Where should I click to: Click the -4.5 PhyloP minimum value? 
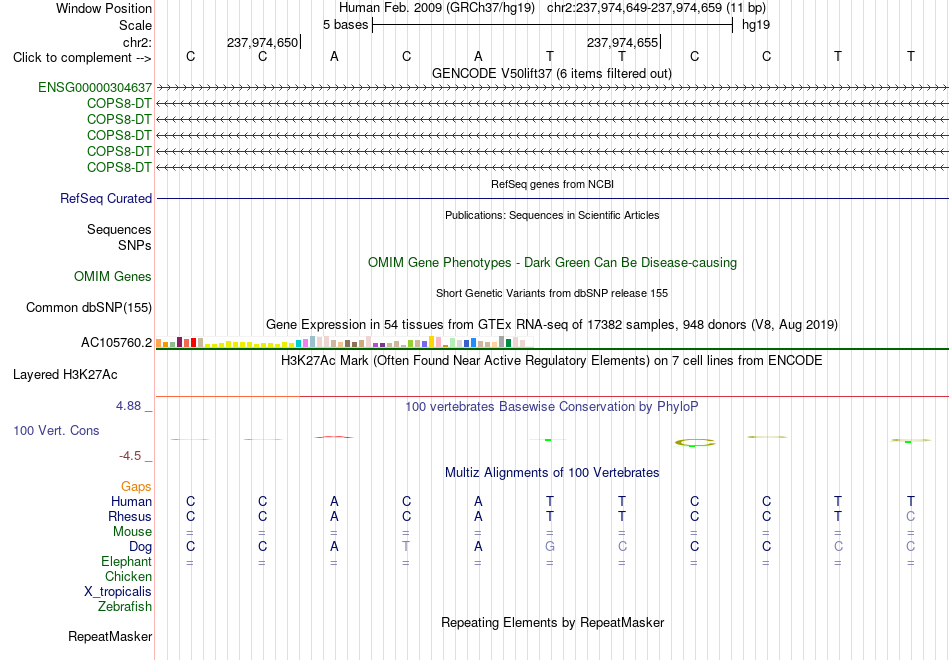(x=130, y=456)
